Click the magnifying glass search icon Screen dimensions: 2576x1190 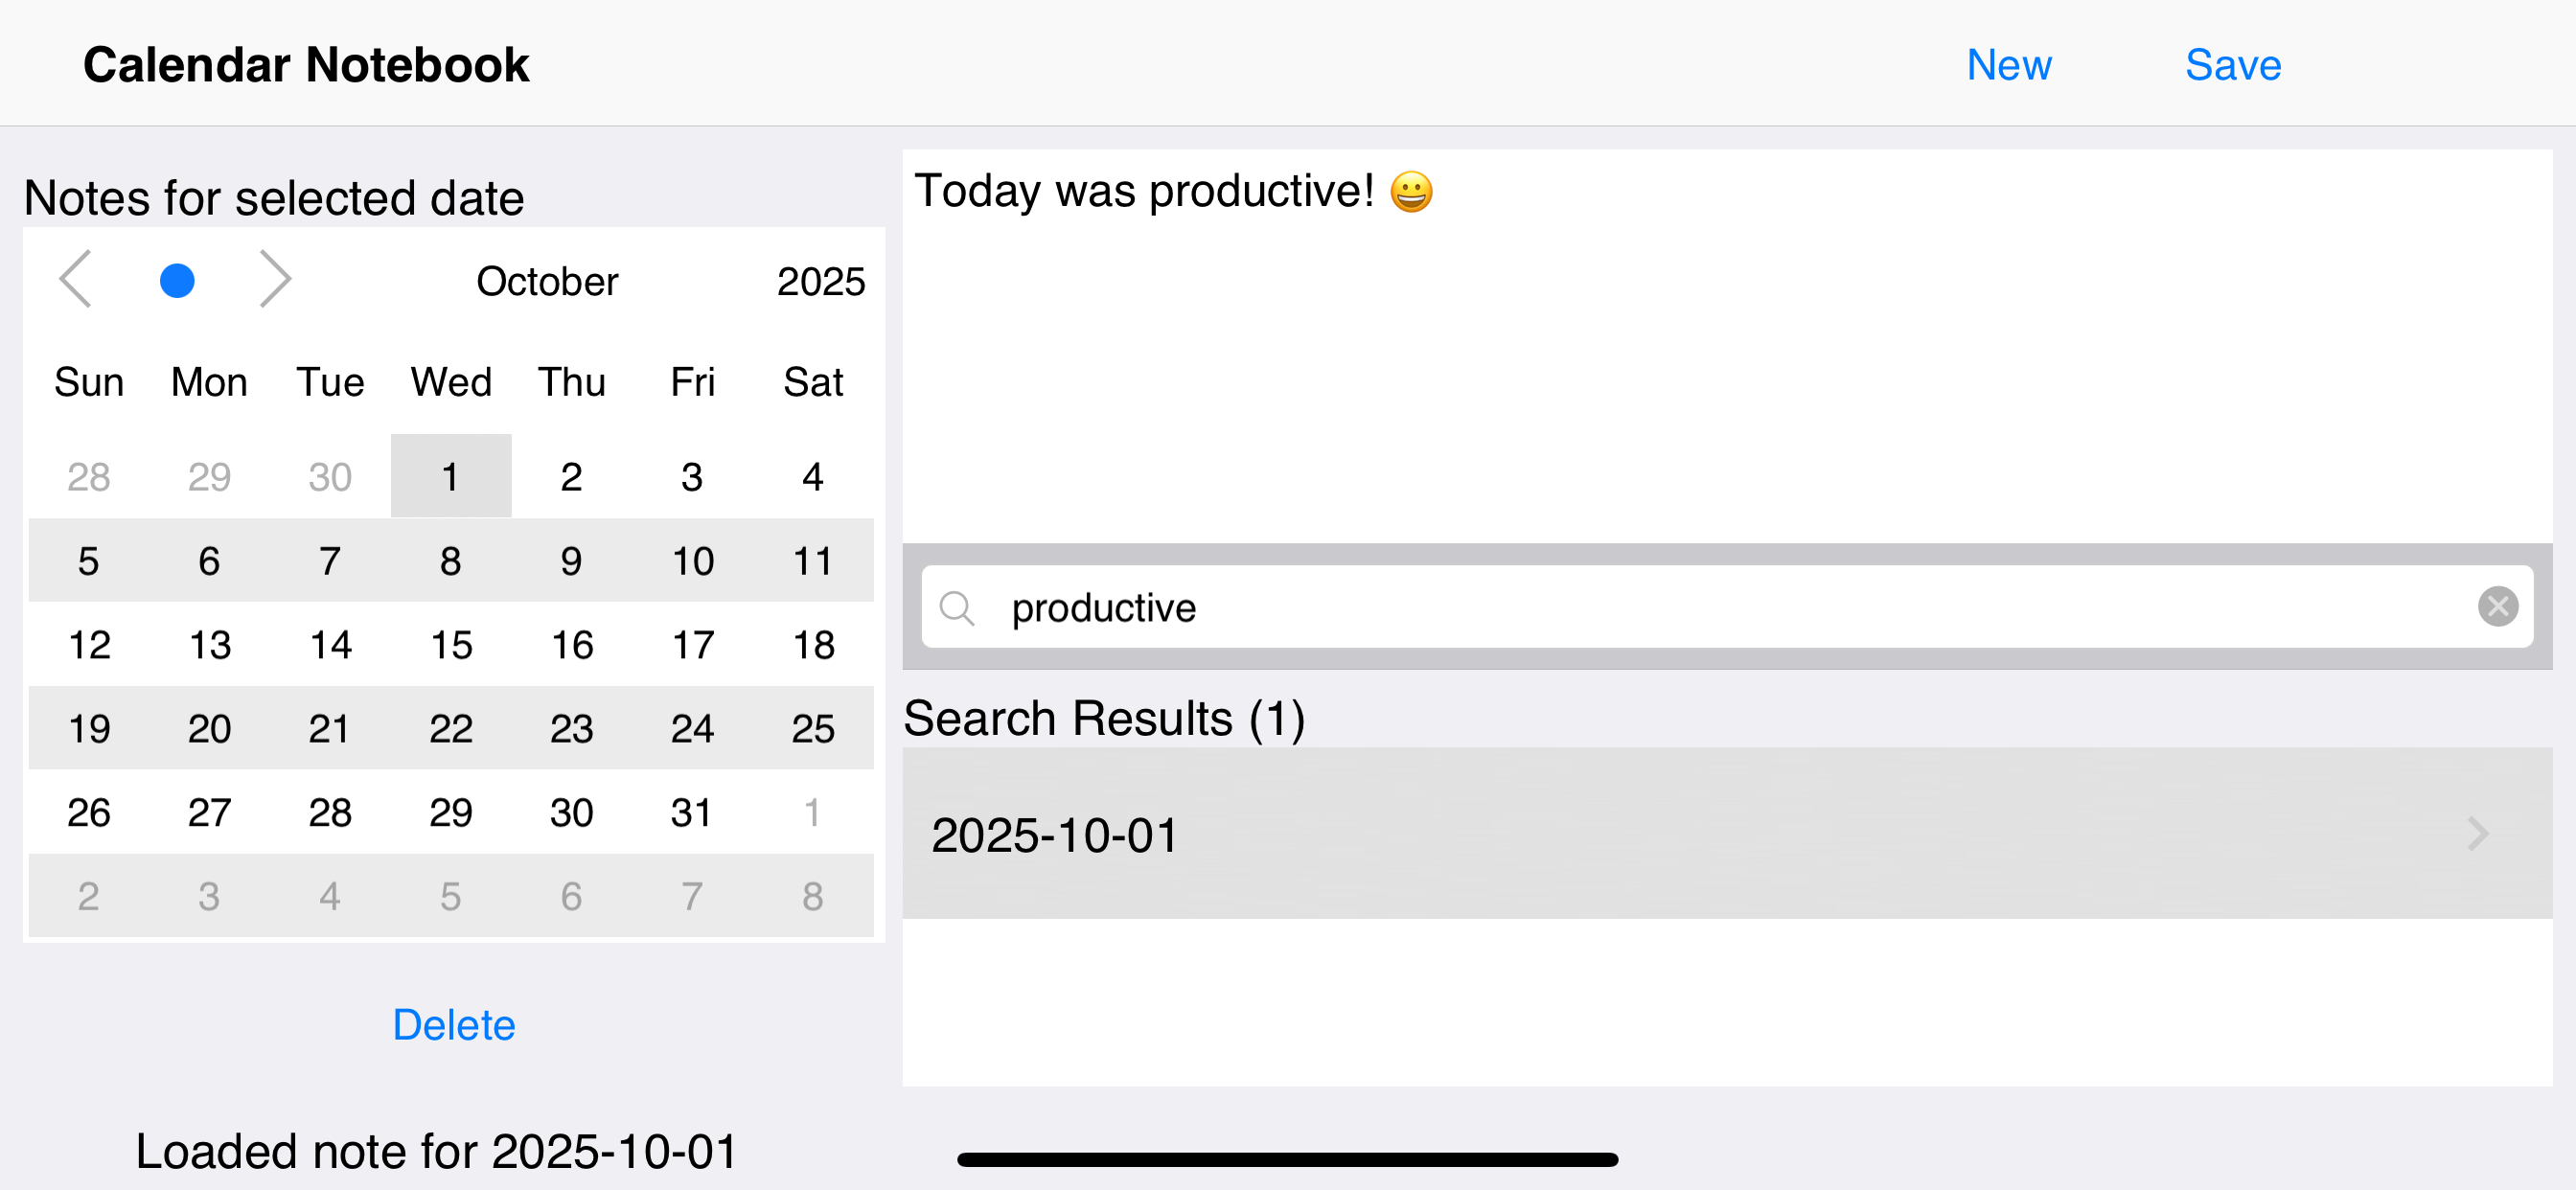click(x=957, y=607)
